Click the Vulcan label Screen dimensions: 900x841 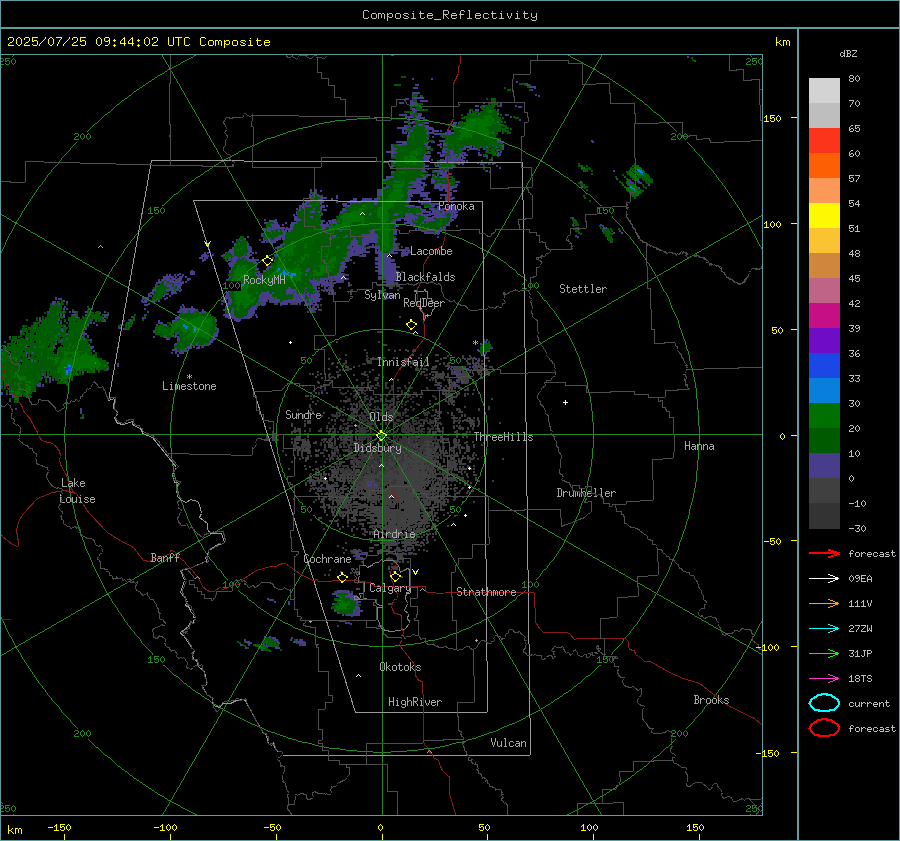[508, 743]
